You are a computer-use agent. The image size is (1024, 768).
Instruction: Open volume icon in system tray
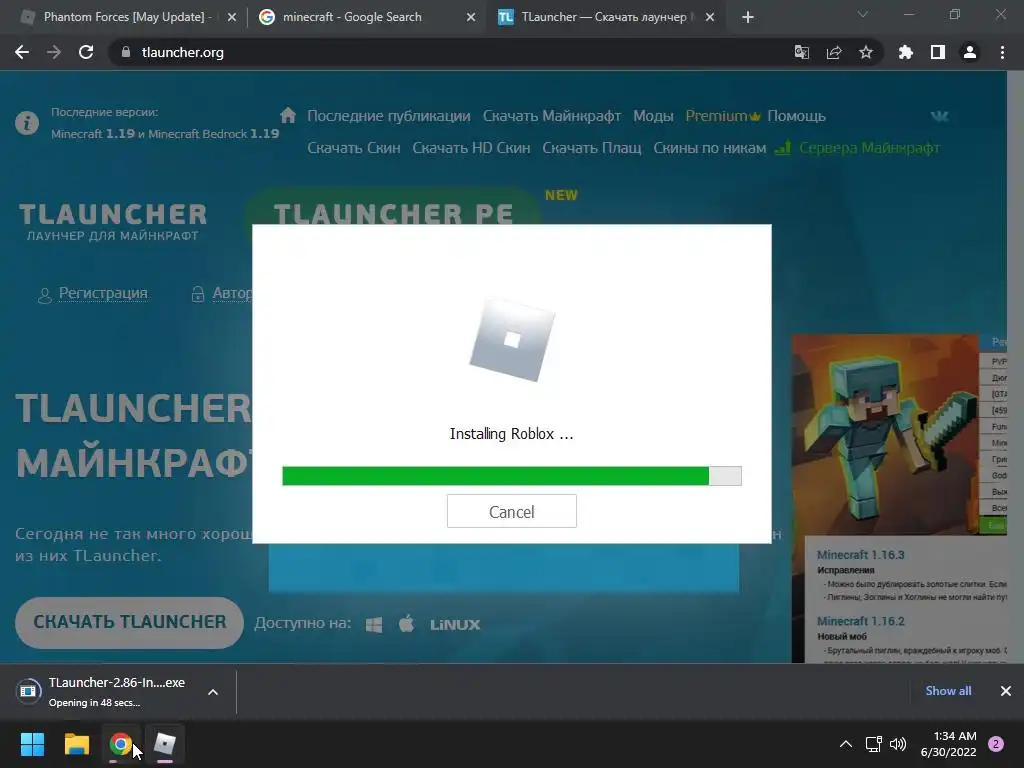(898, 743)
